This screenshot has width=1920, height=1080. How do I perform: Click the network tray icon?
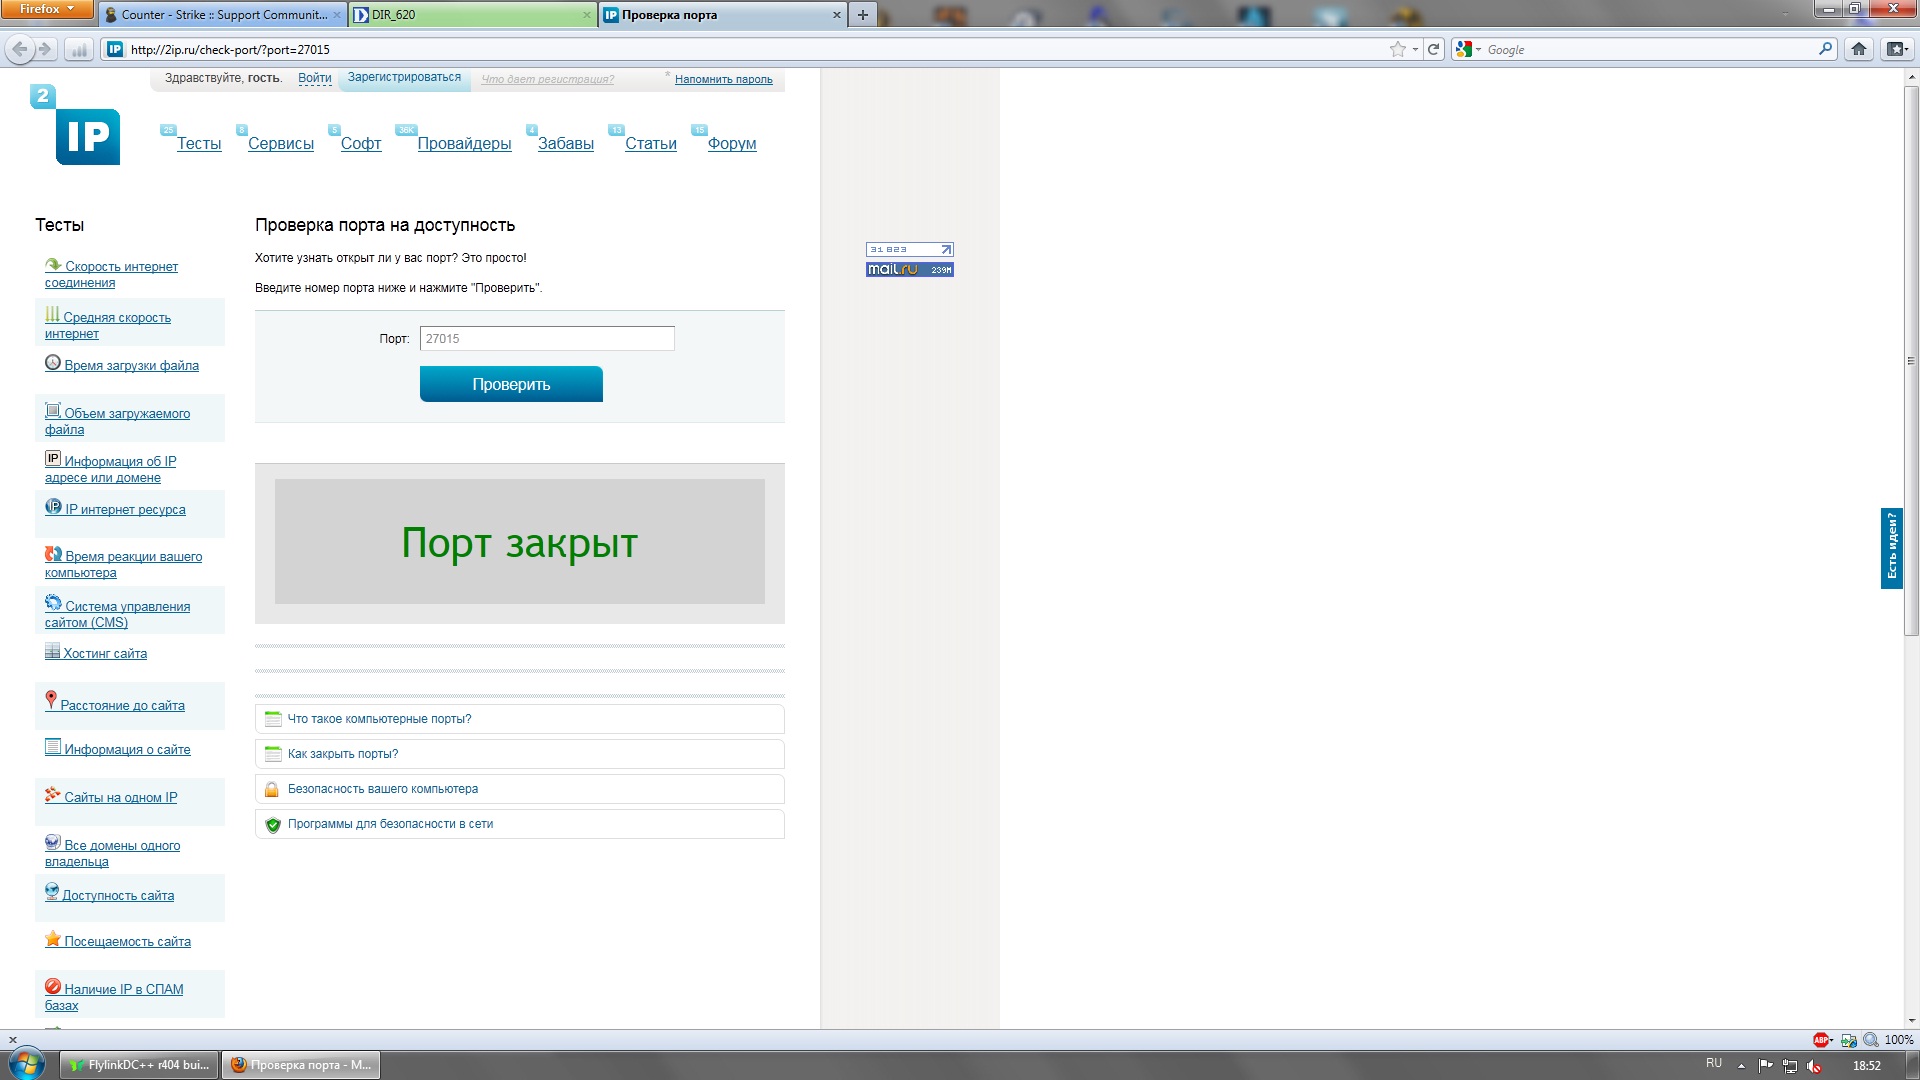(x=1790, y=1066)
